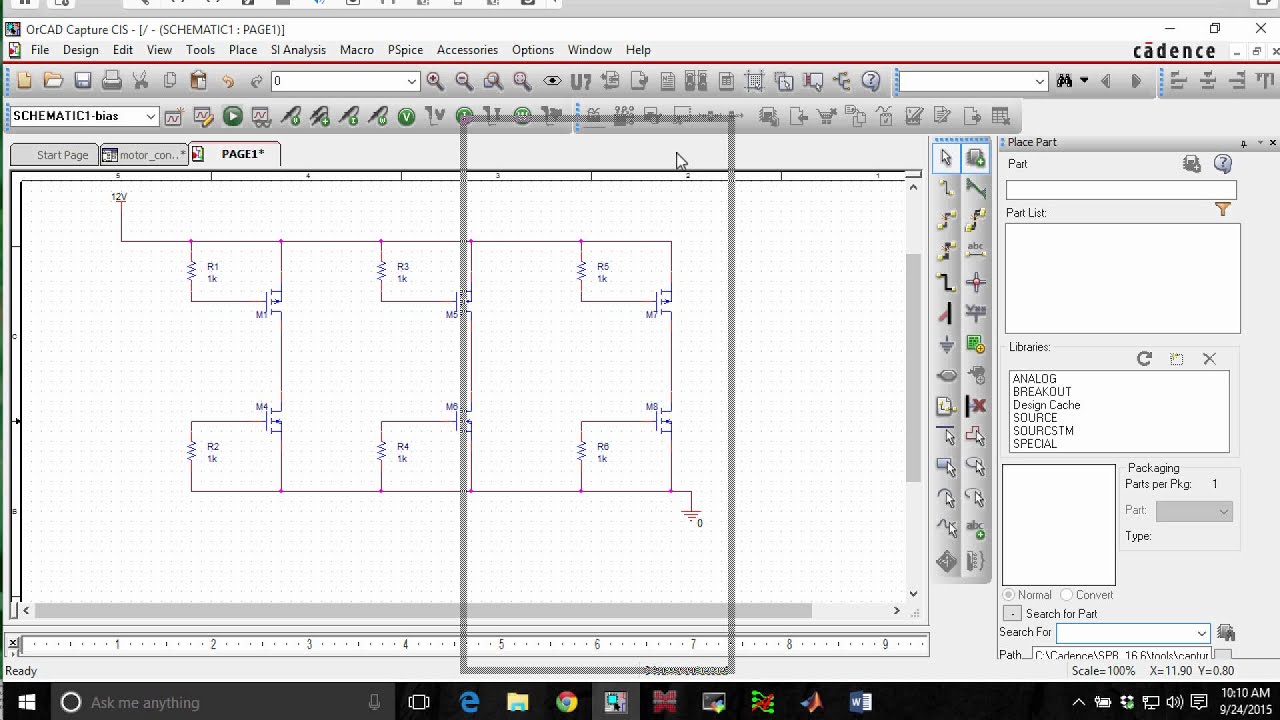Edit simulation settings icon

[x=203, y=116]
